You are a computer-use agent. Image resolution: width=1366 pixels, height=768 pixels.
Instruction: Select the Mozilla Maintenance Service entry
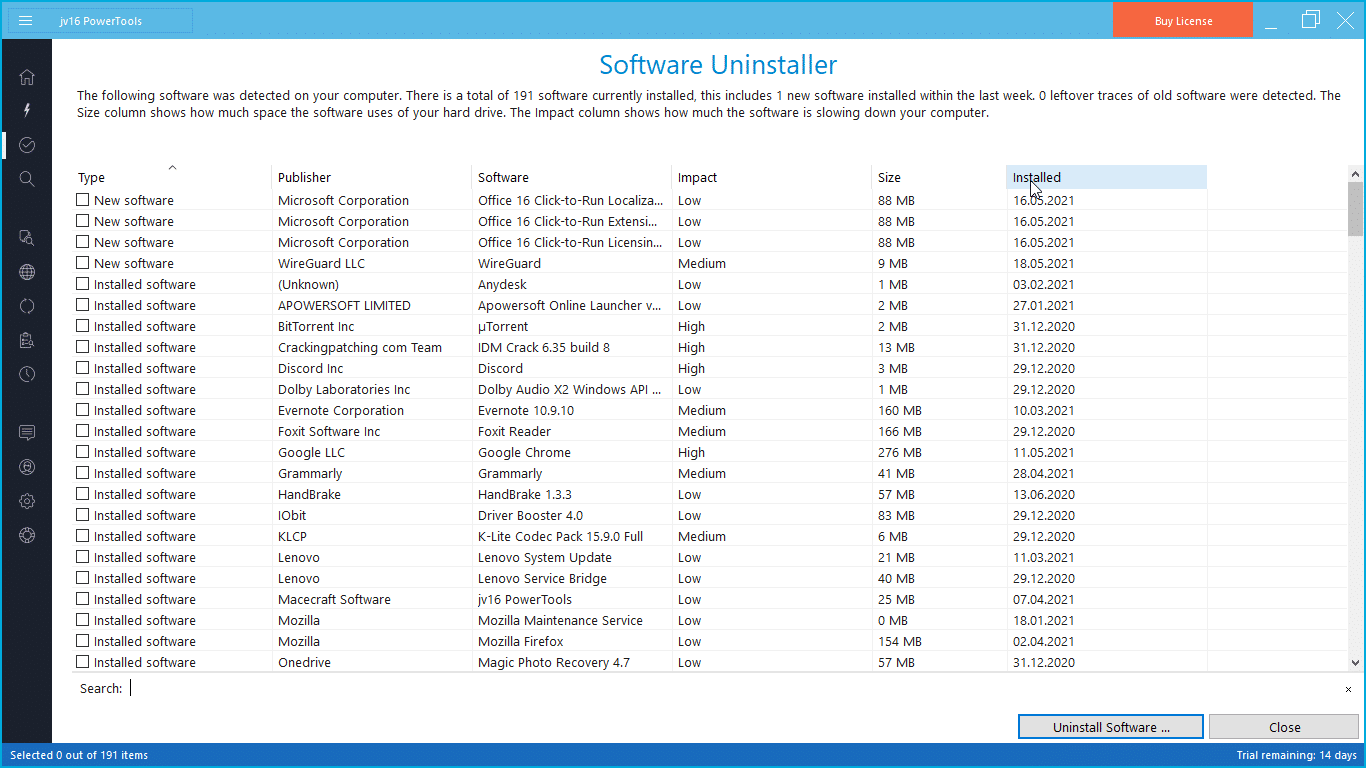coord(560,620)
